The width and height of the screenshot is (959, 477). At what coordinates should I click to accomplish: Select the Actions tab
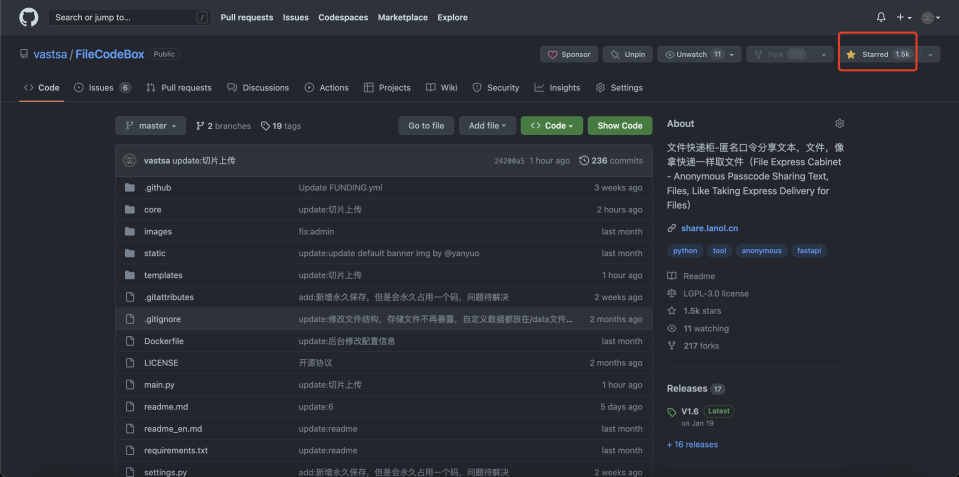(x=327, y=87)
